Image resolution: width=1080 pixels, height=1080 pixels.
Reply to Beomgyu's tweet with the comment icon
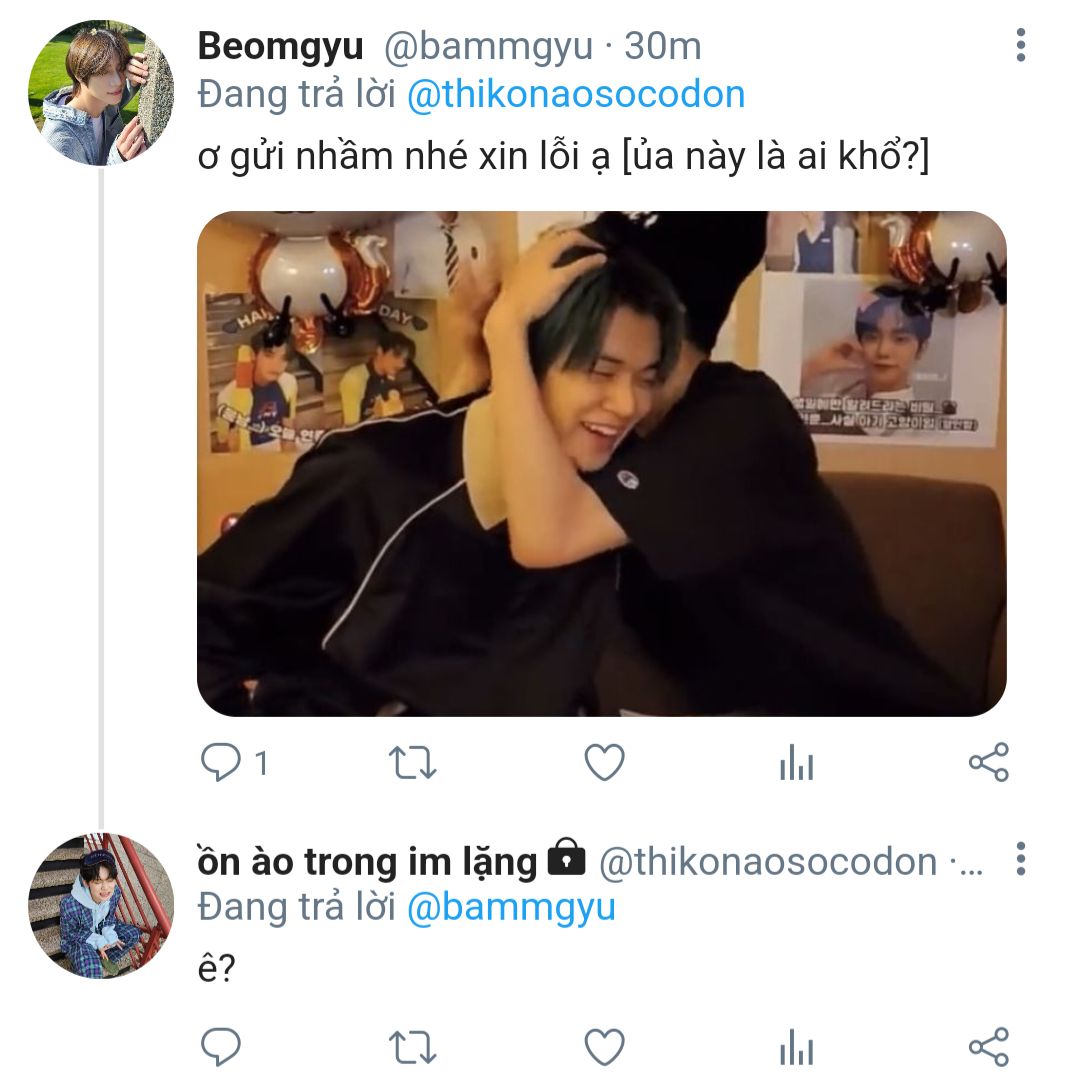coord(220,764)
